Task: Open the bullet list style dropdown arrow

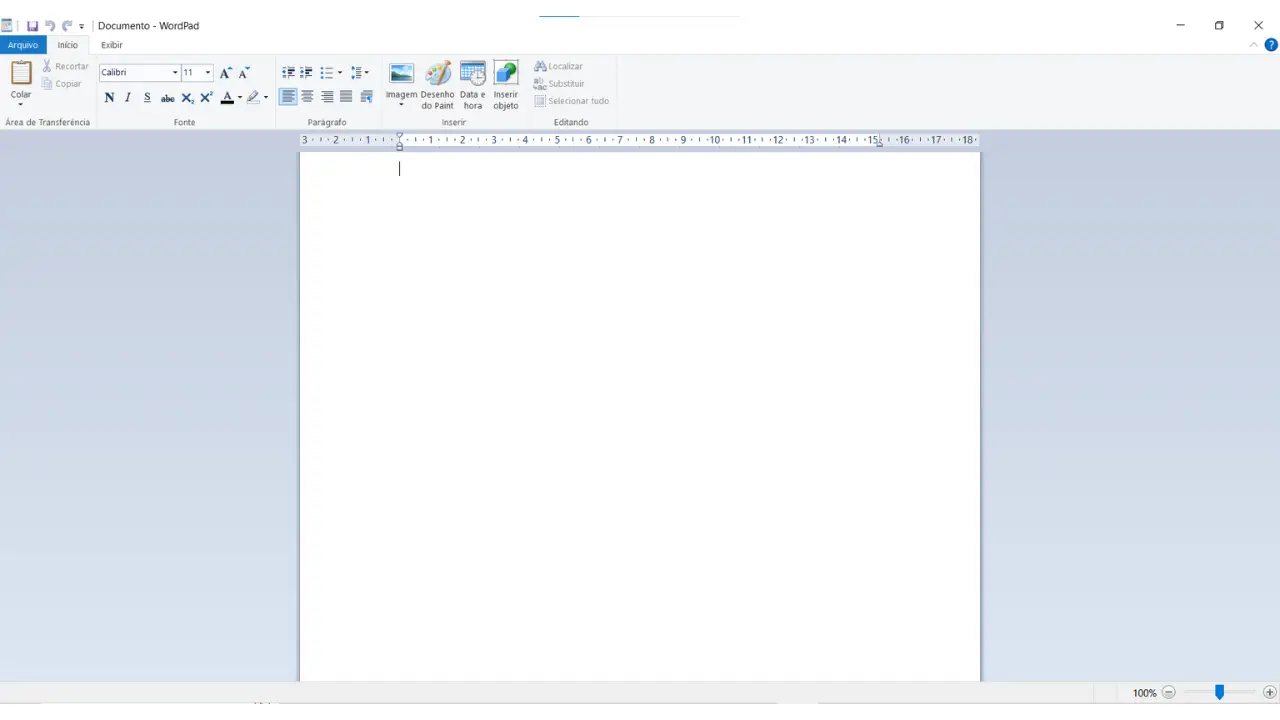Action: click(x=340, y=73)
